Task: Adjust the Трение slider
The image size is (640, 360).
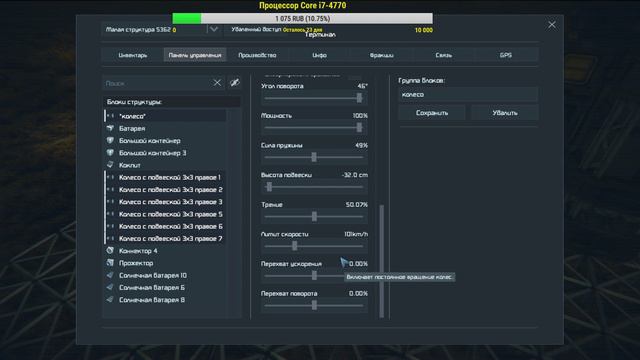Action: point(314,216)
